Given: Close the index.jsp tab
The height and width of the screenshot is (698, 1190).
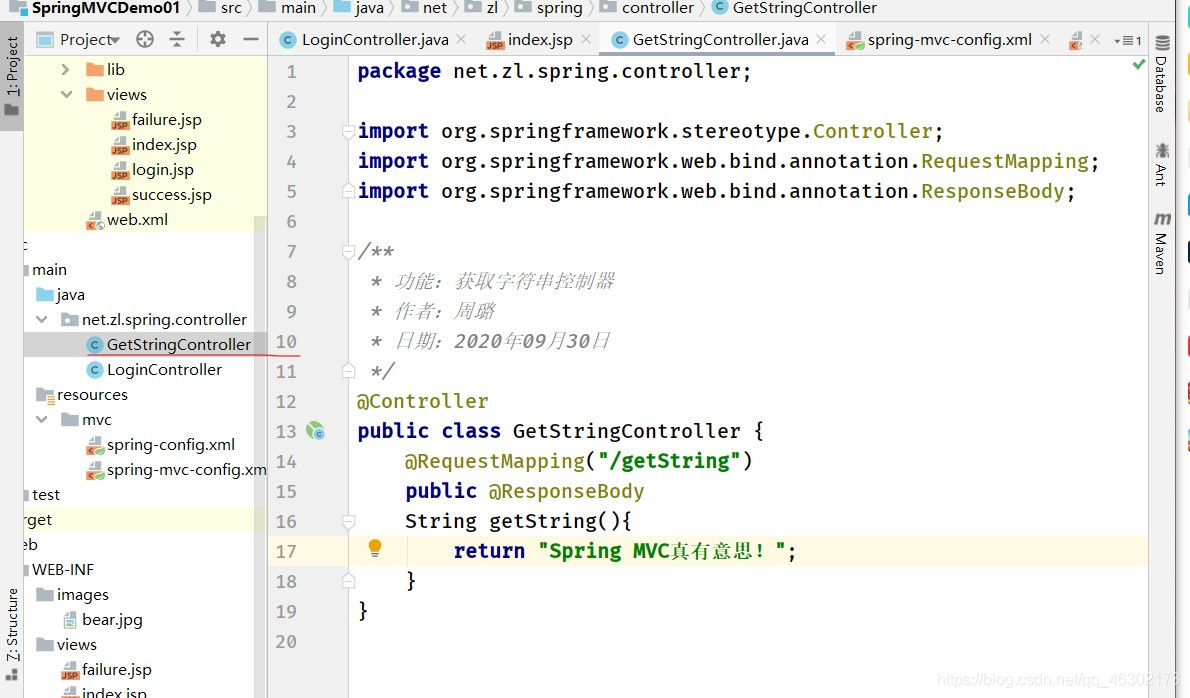Looking at the screenshot, I should [585, 39].
